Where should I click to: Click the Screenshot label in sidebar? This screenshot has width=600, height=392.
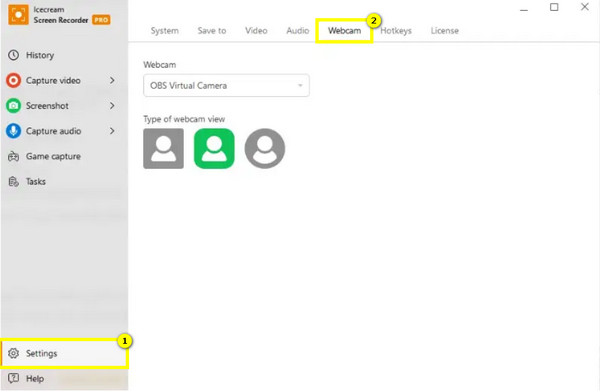click(x=47, y=106)
